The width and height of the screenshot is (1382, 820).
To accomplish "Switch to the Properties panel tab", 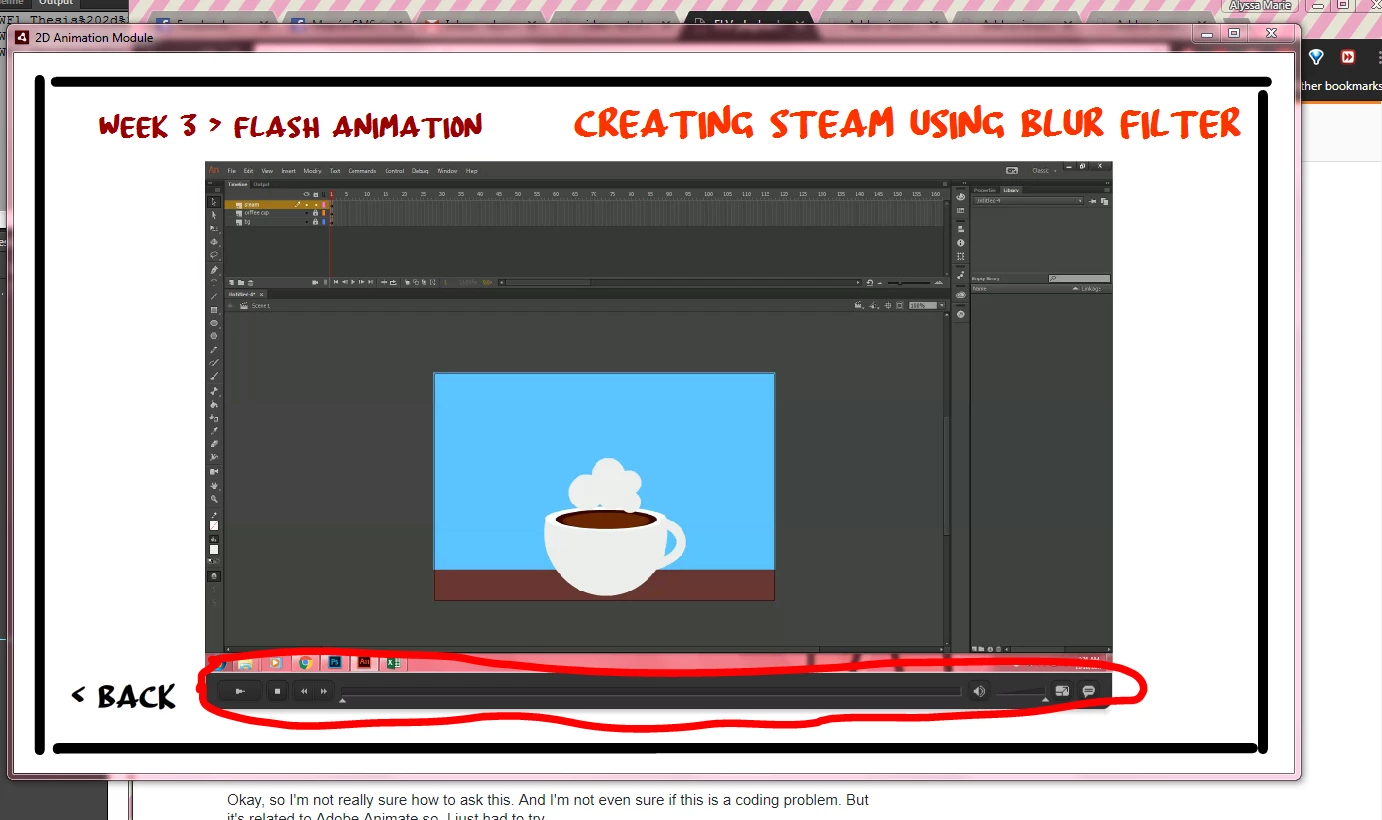I will click(x=985, y=190).
